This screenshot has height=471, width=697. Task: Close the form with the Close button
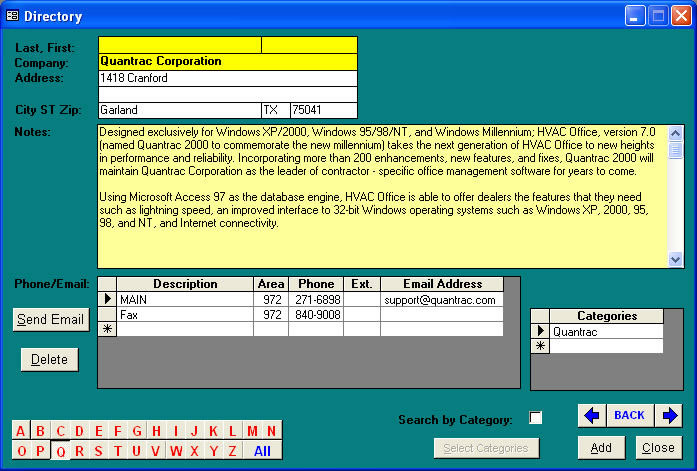(658, 447)
